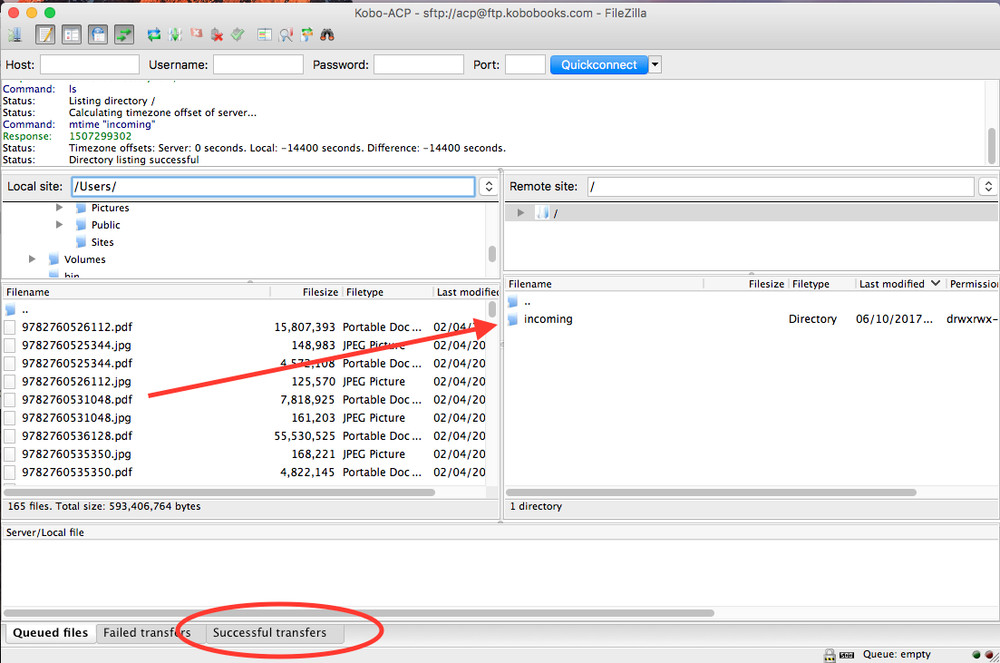The width and height of the screenshot is (1000, 663).
Task: Expand the Volumes tree item
Action: click(32, 259)
